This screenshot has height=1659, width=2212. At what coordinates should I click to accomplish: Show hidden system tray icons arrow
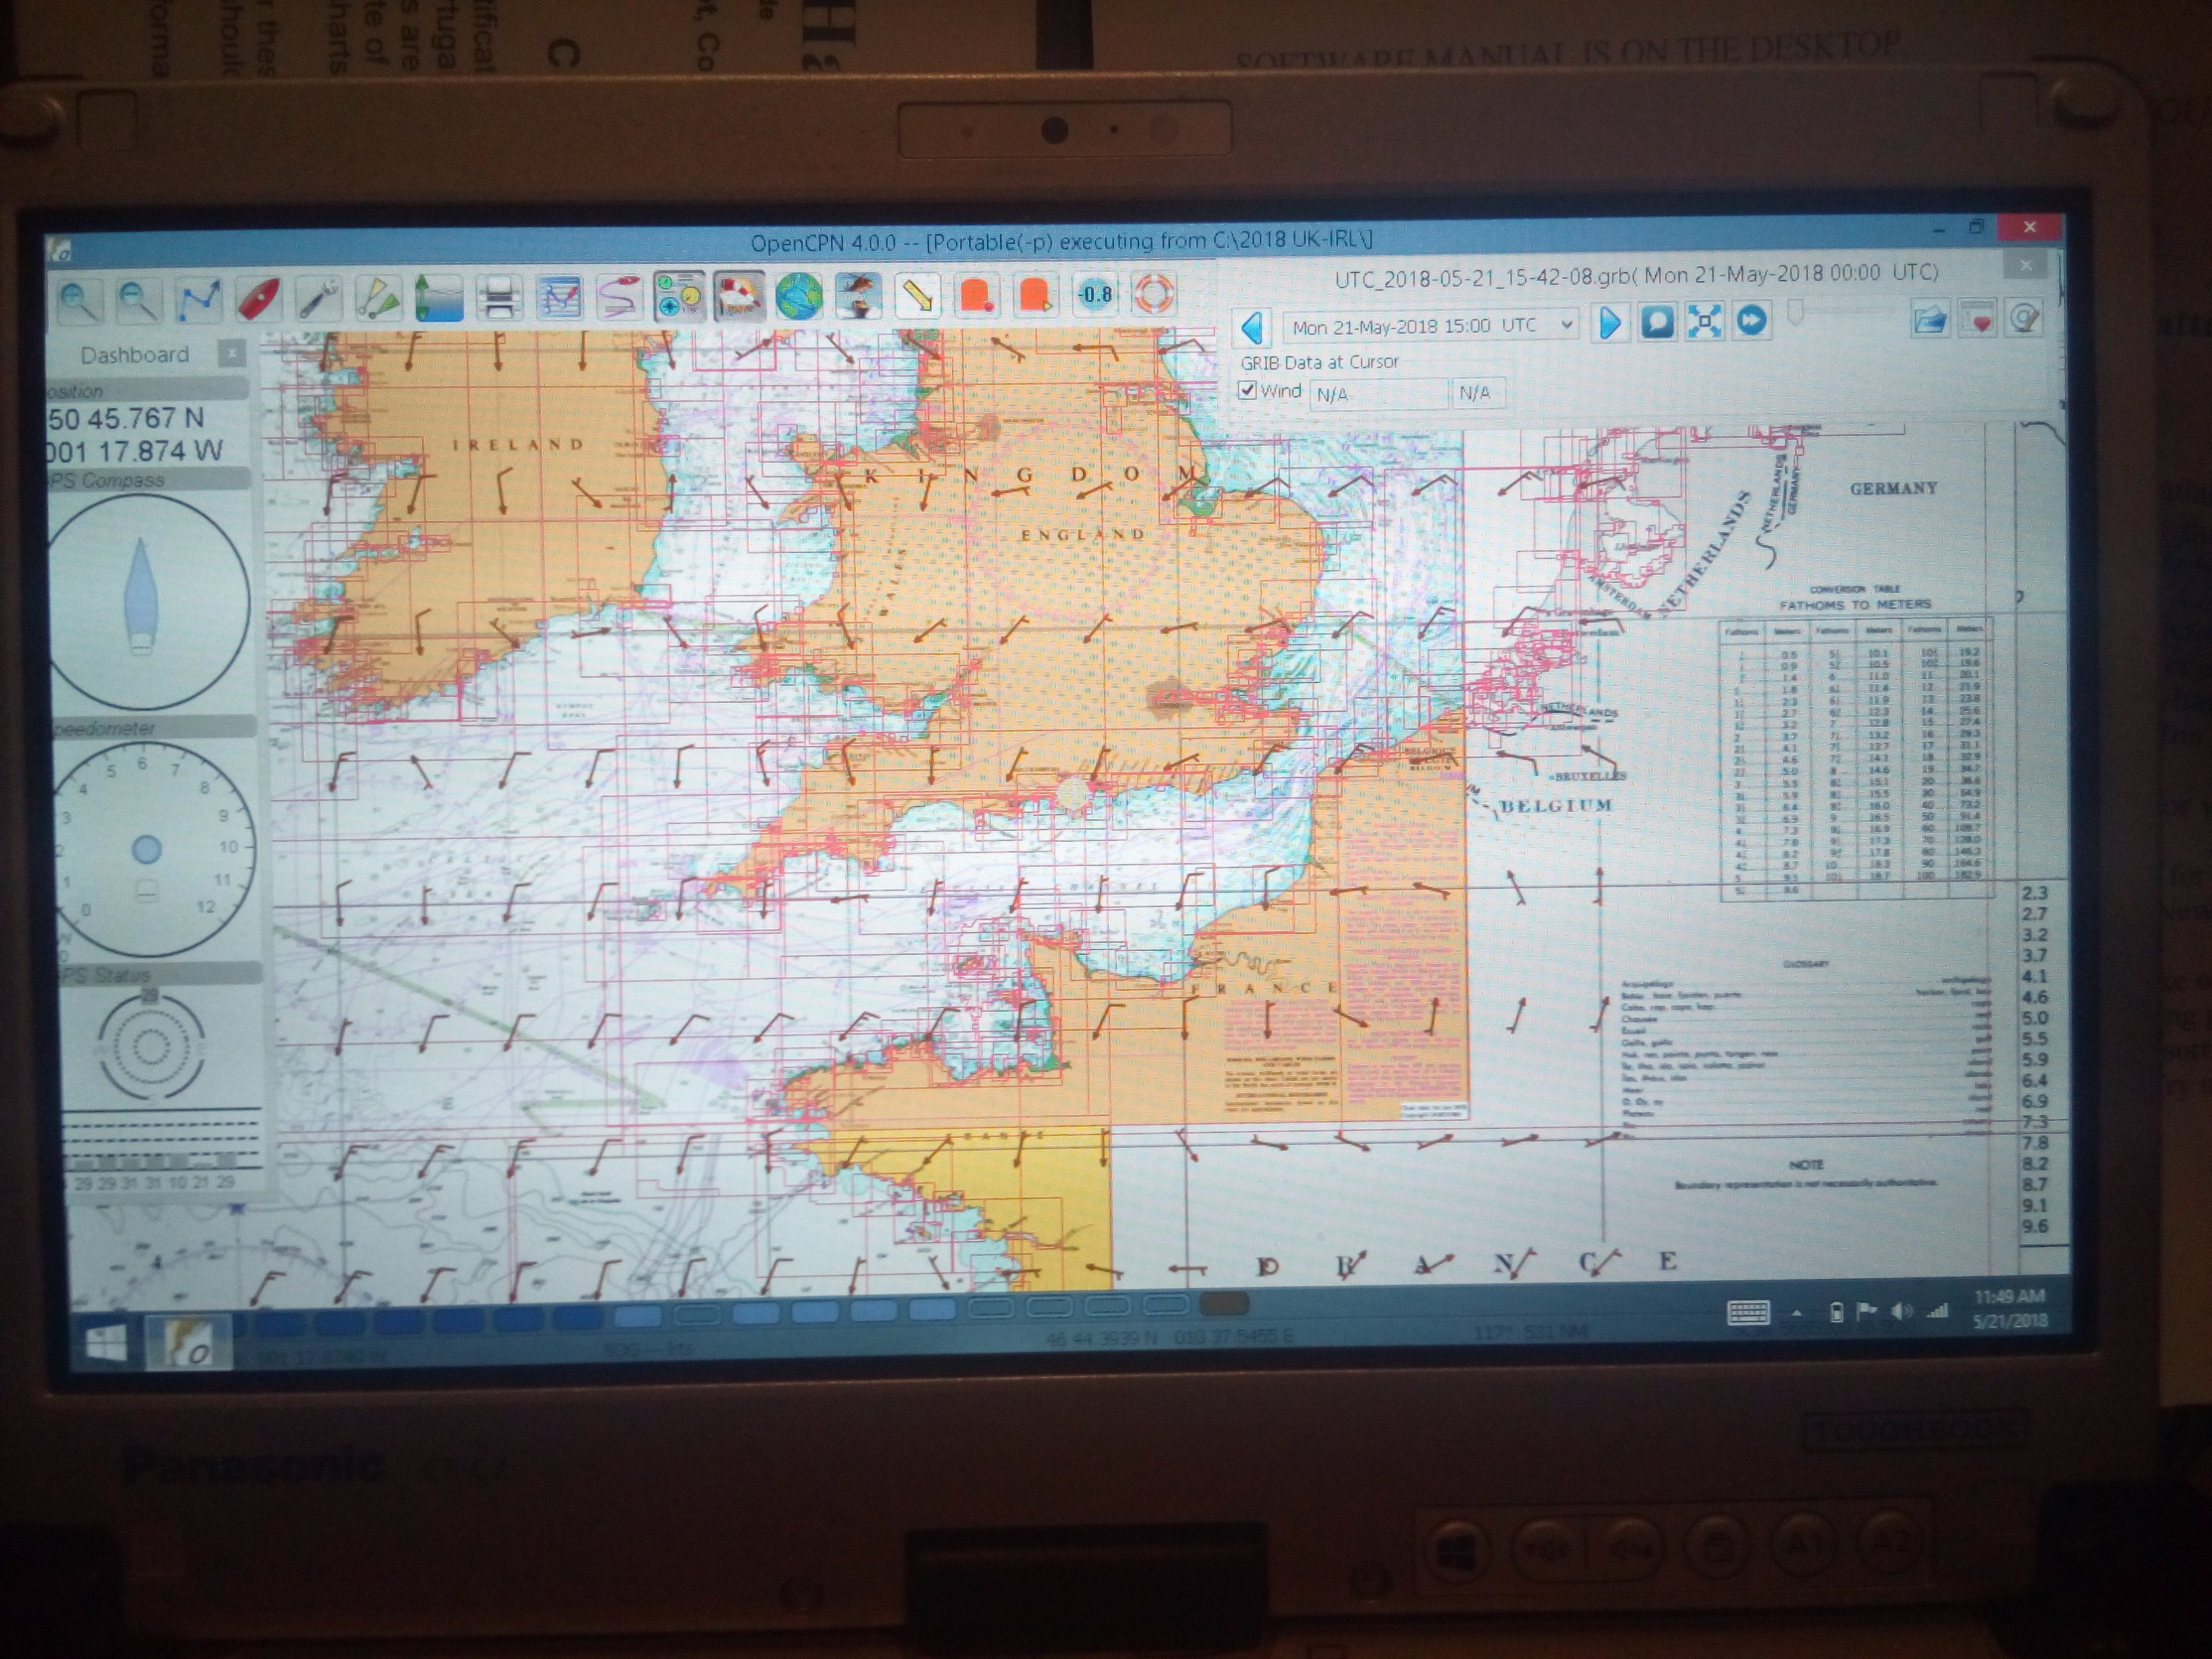pos(1797,1313)
